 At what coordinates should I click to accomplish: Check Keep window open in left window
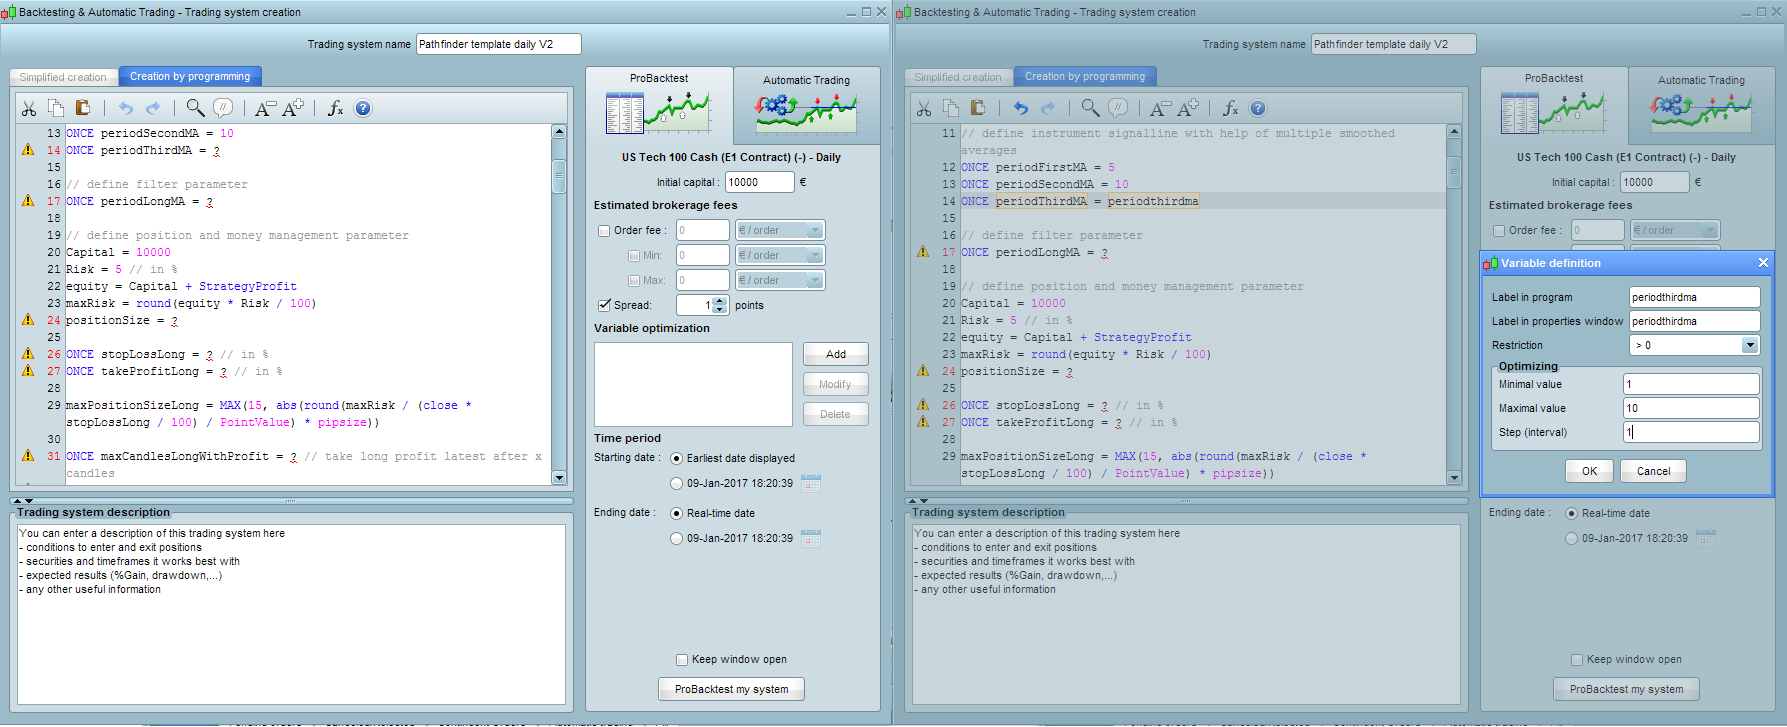[682, 660]
